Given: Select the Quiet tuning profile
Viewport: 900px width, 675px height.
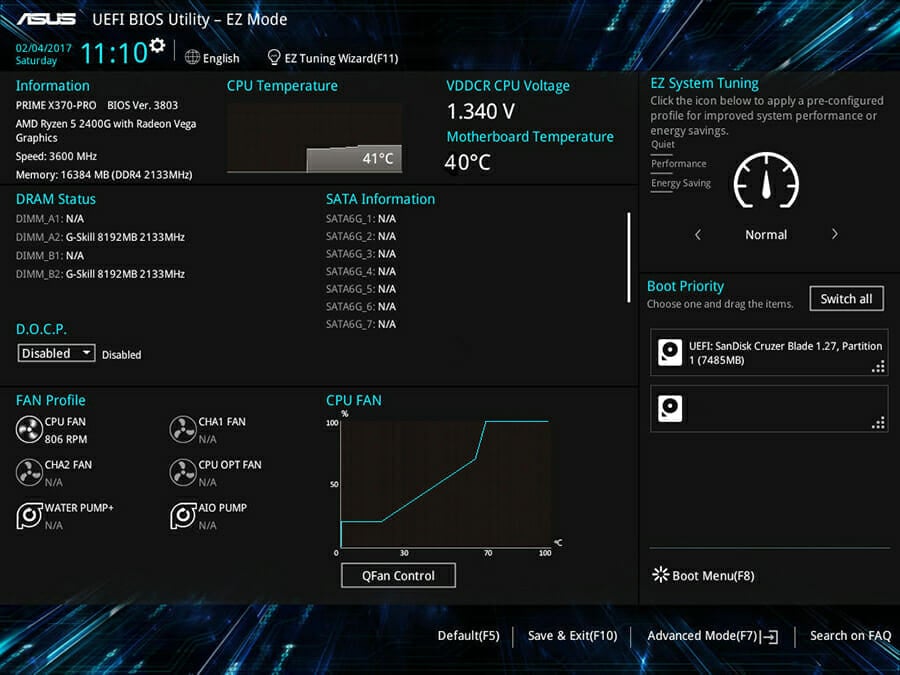Looking at the screenshot, I should click(x=663, y=145).
